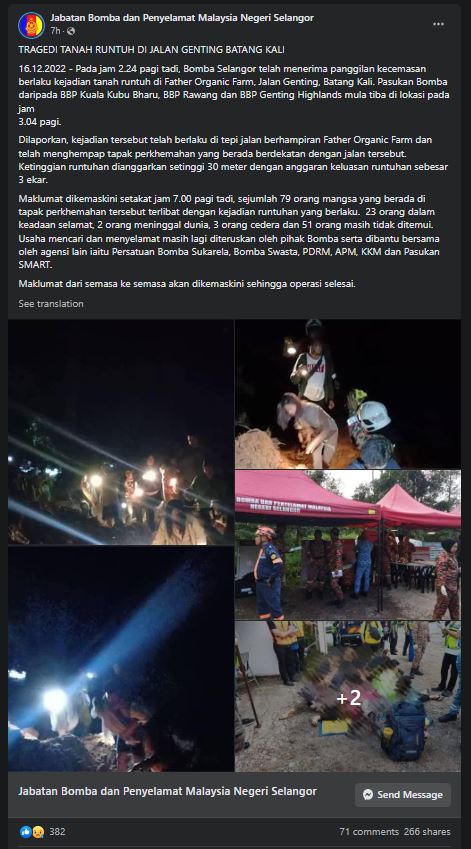This screenshot has width=471, height=849.
Task: Open the +2 more photos thumbnail
Action: point(348,696)
